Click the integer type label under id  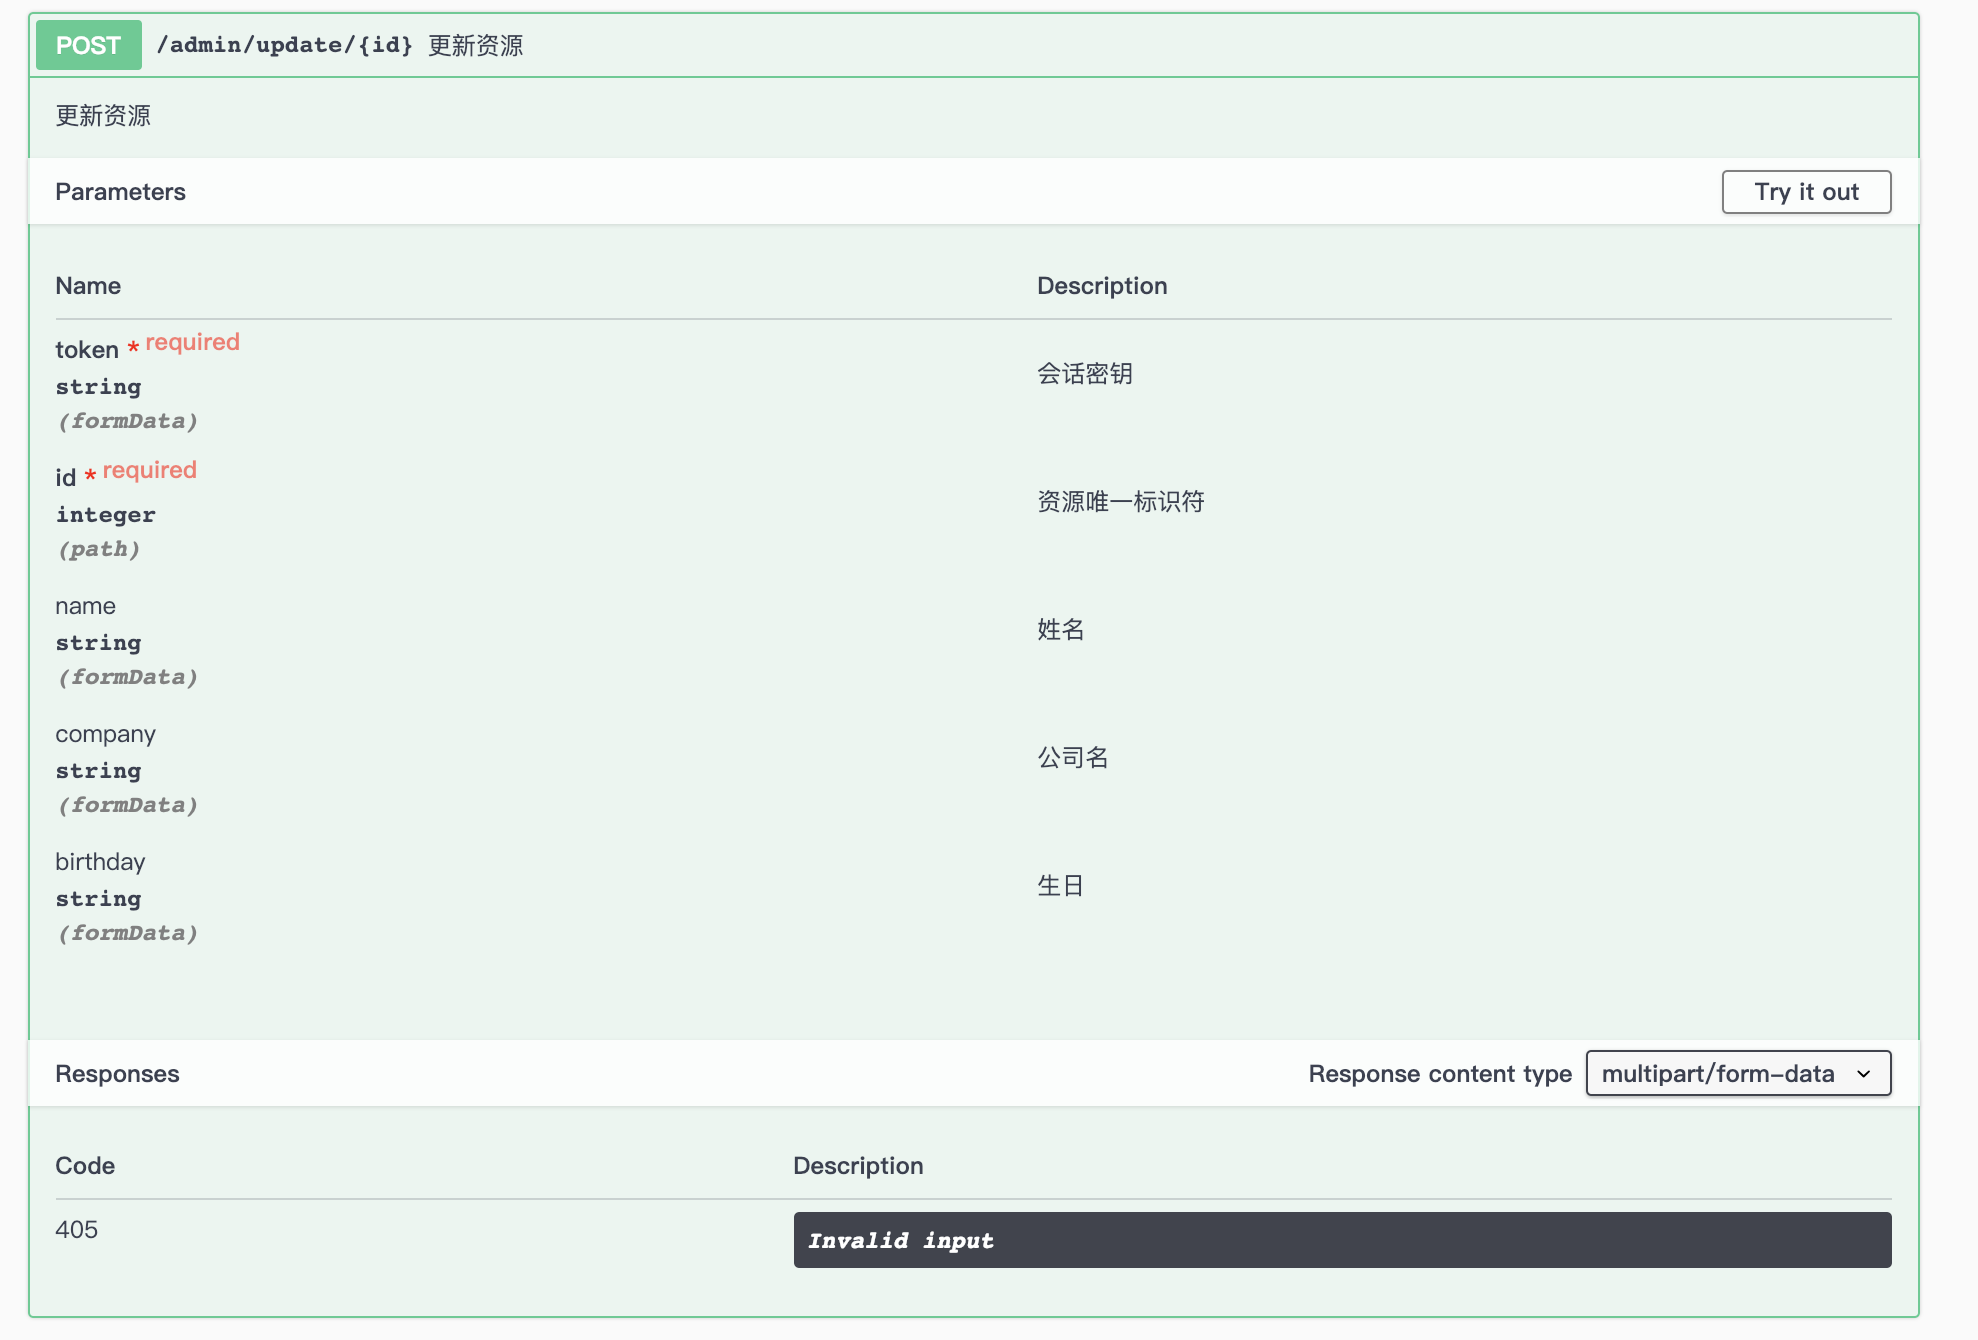click(105, 515)
